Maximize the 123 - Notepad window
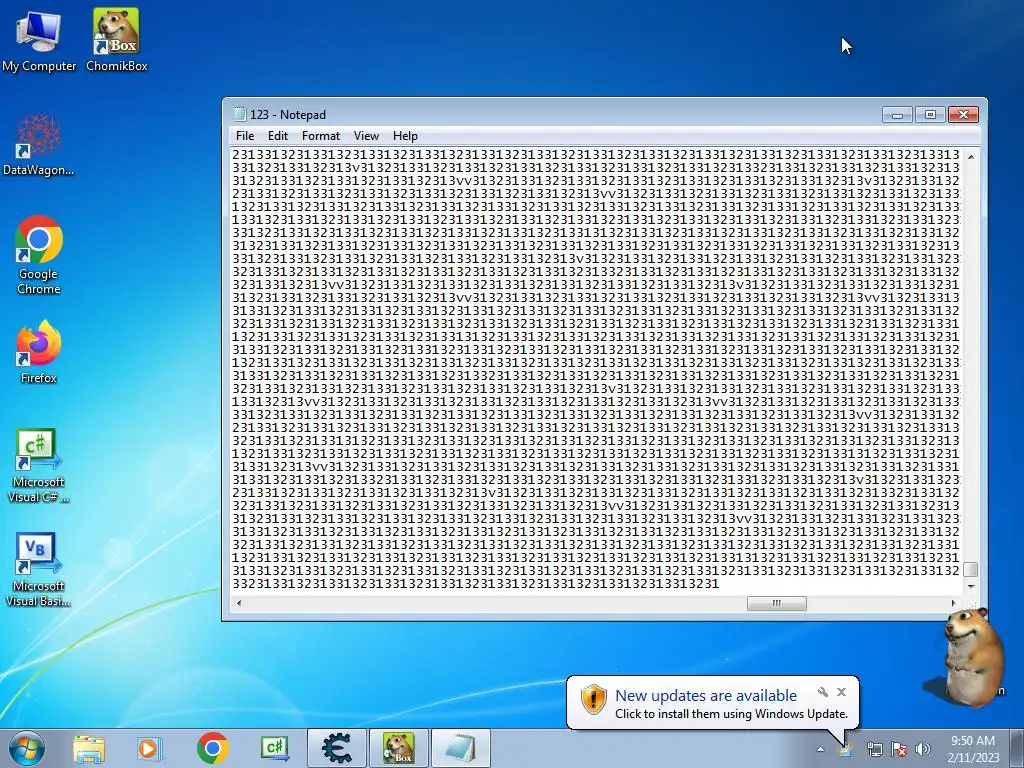This screenshot has width=1024, height=768. point(931,115)
